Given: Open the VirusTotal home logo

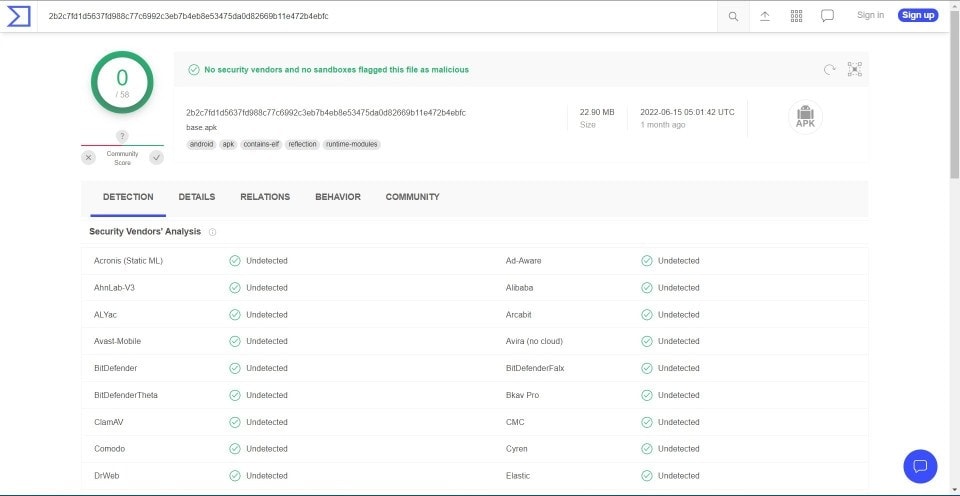Looking at the screenshot, I should coord(18,16).
